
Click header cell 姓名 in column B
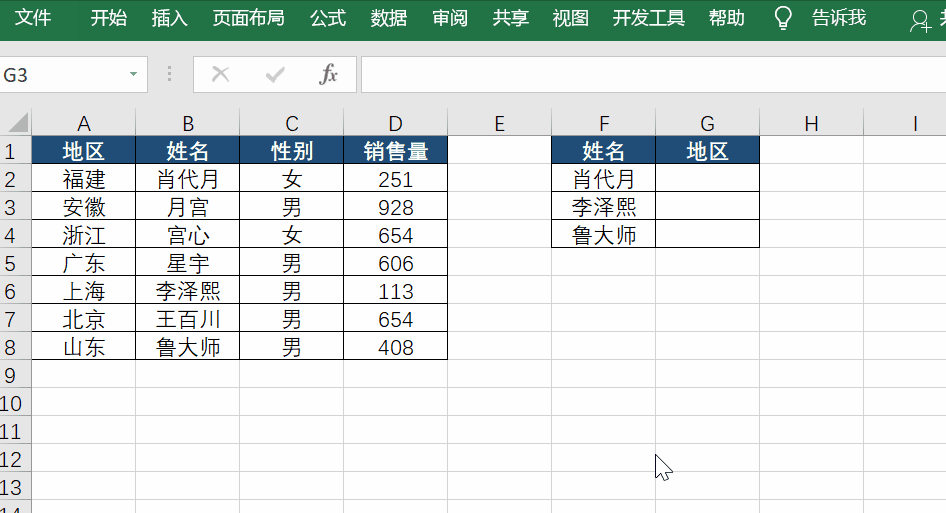tap(188, 150)
